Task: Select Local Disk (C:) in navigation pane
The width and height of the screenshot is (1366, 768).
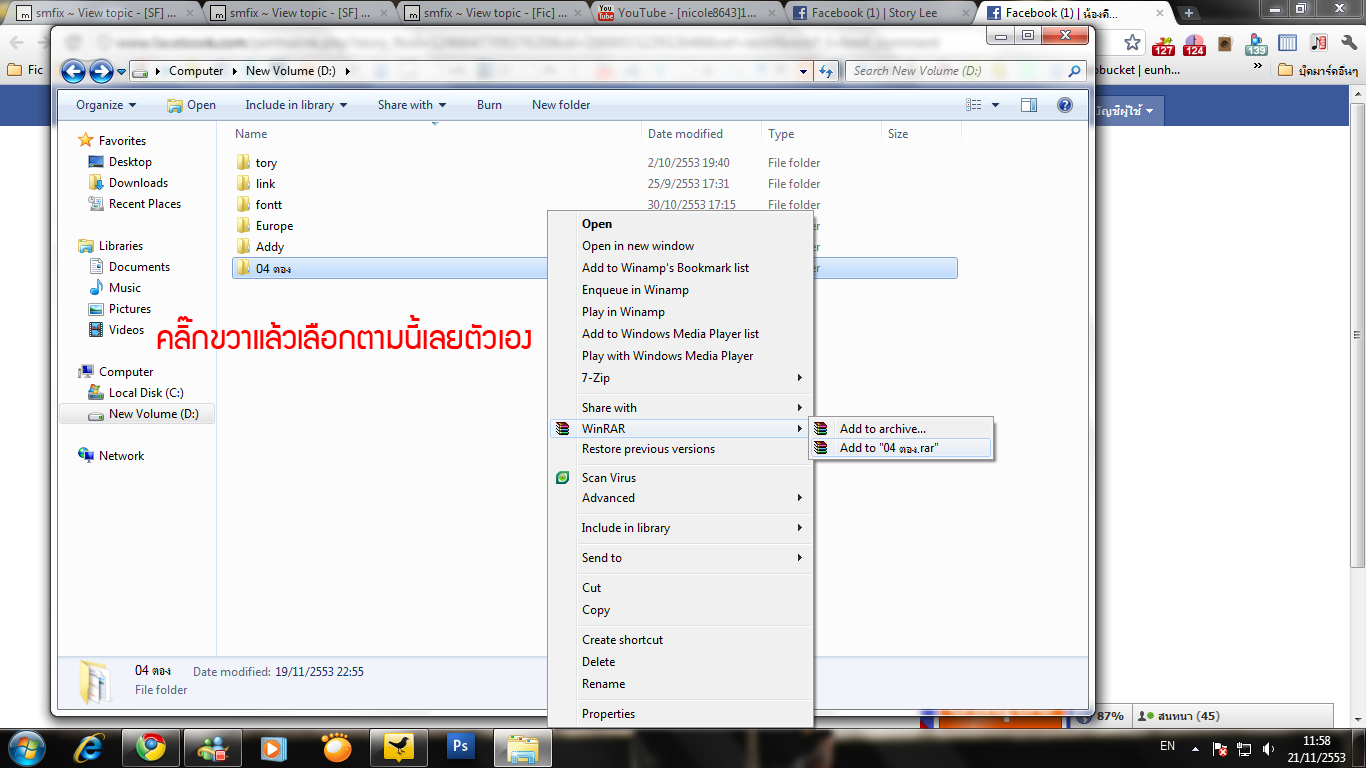Action: 146,393
